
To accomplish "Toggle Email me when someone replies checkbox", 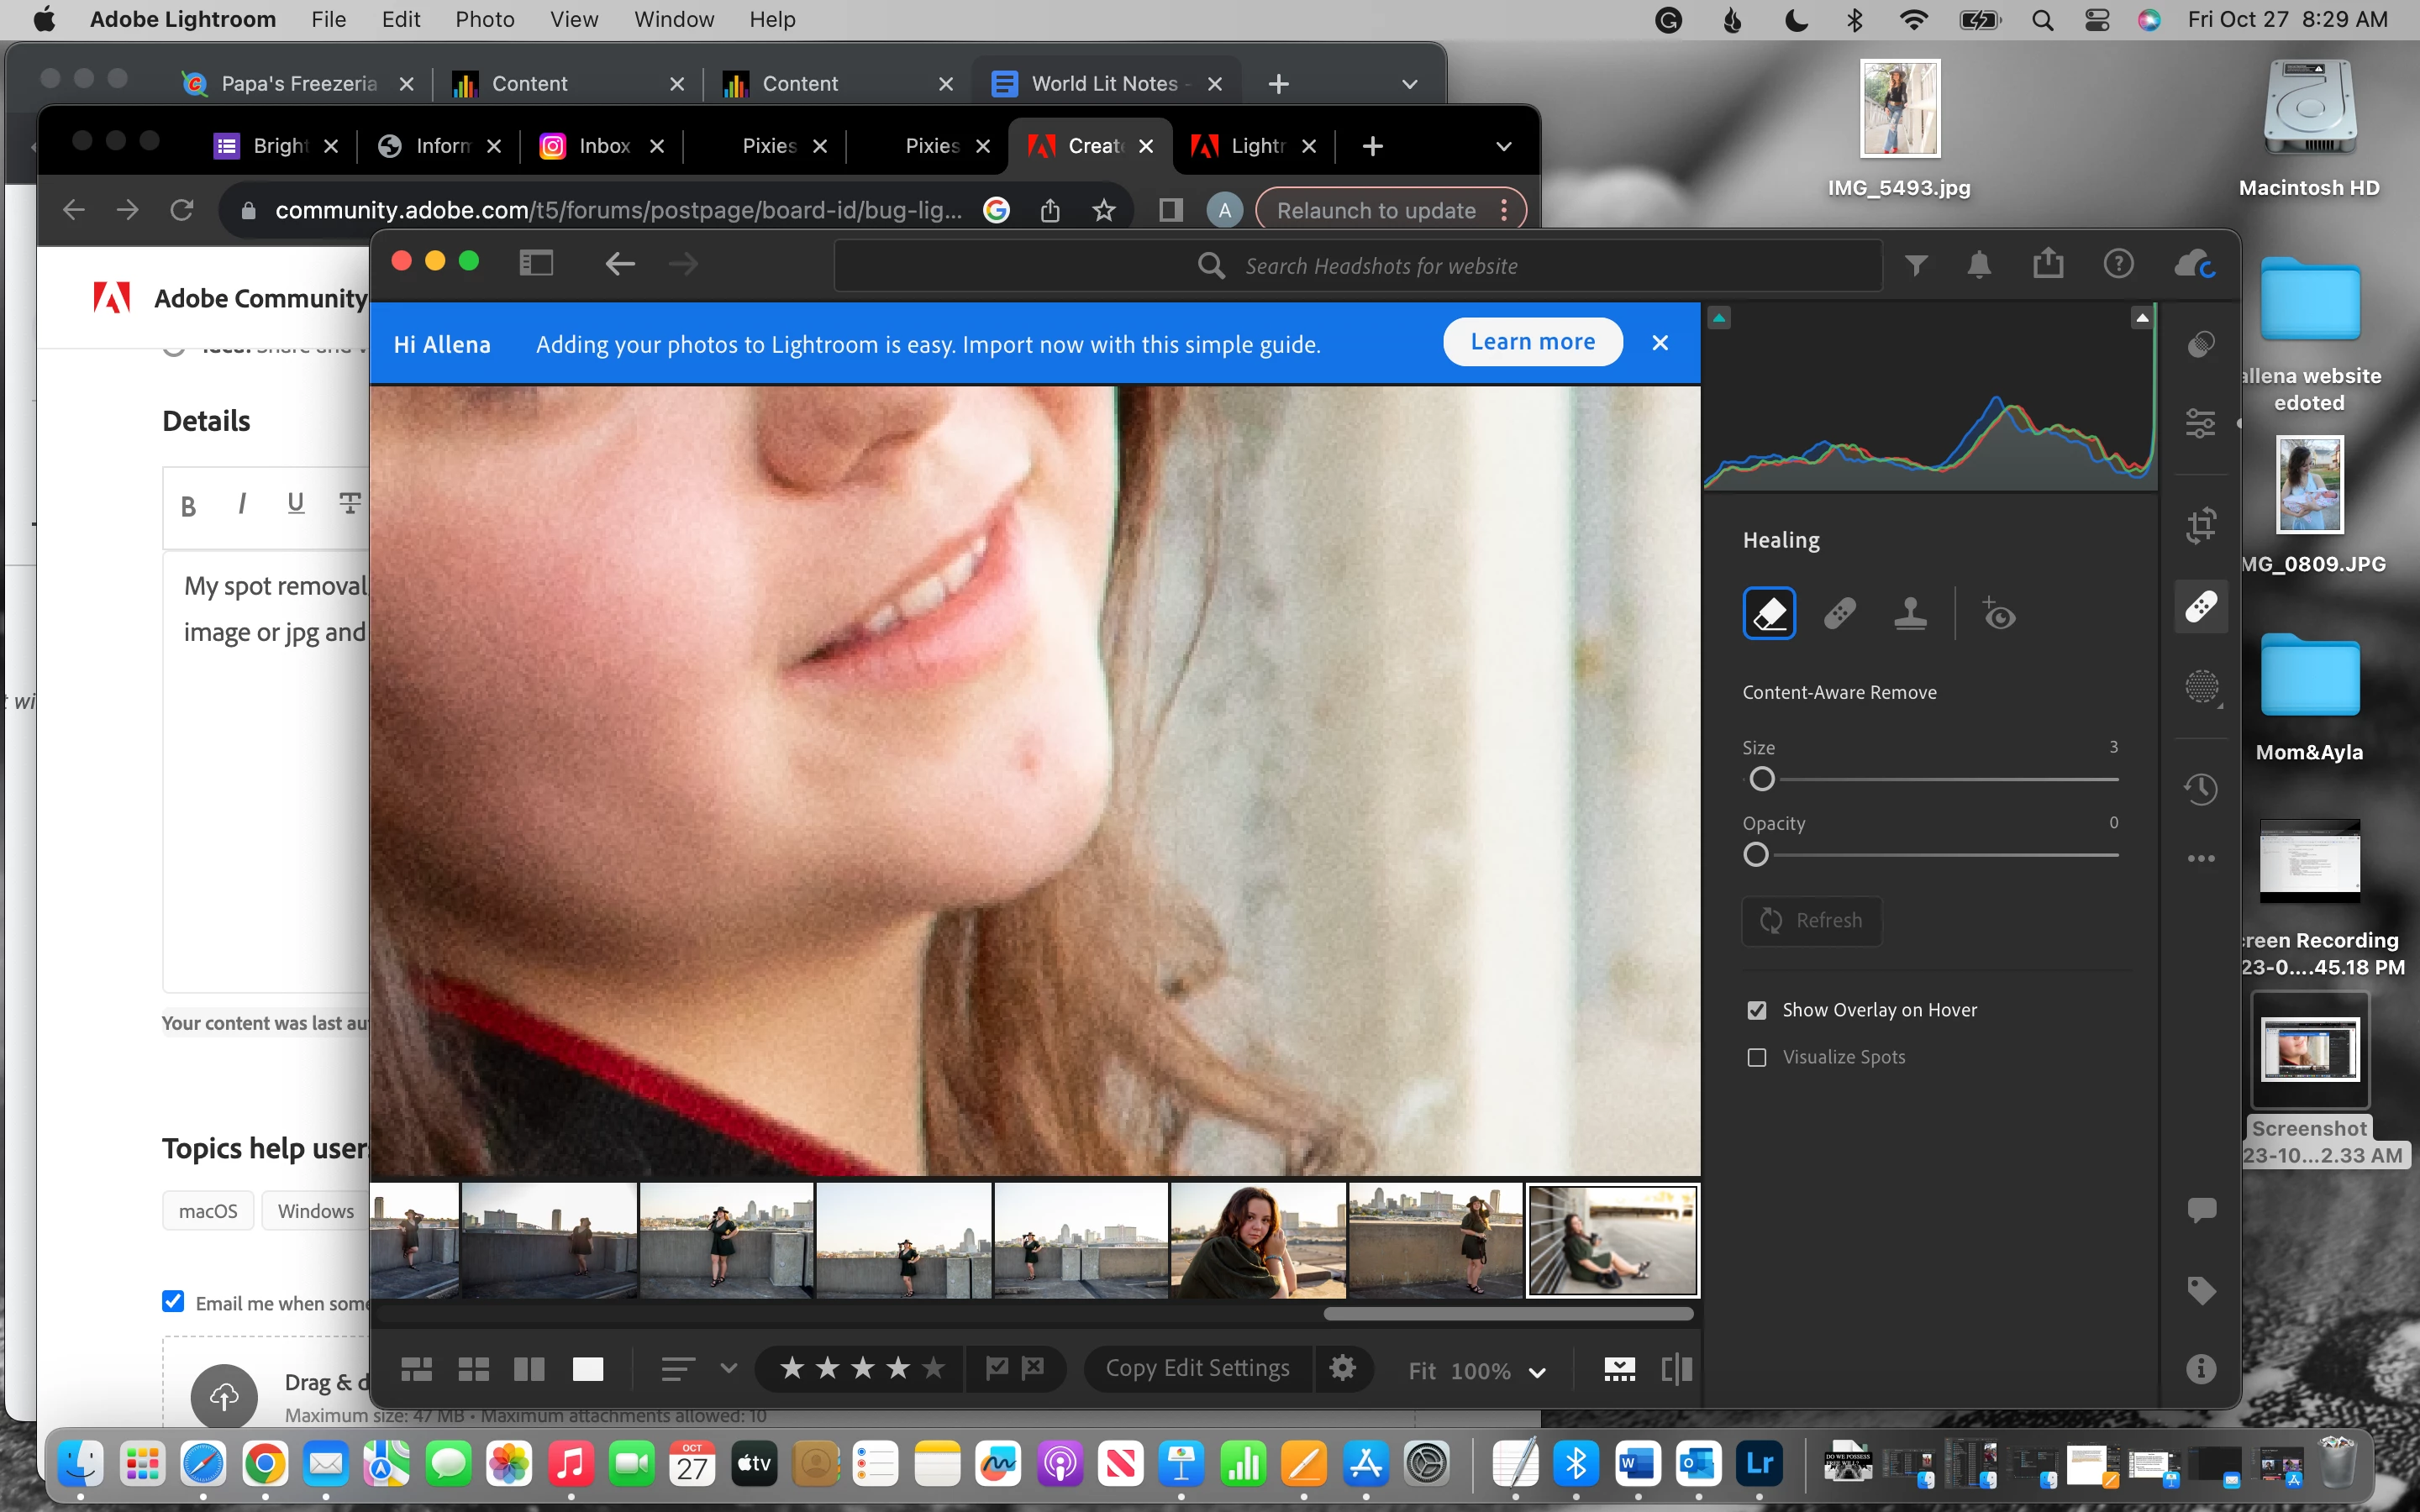I will [x=173, y=1301].
